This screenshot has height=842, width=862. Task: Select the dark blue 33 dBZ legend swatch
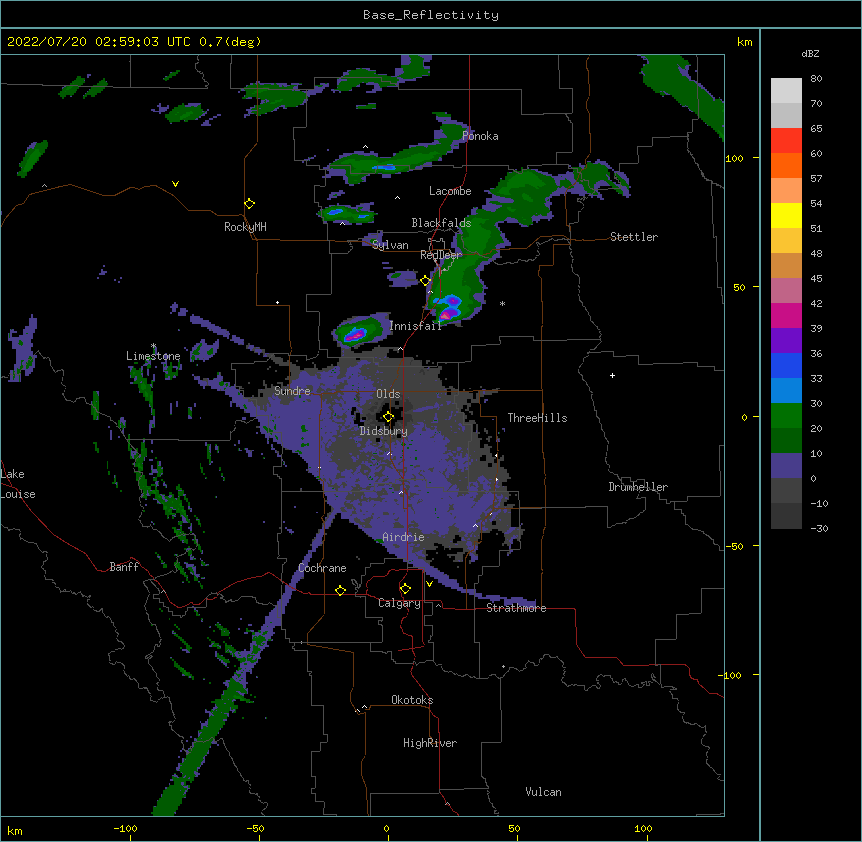pos(786,365)
